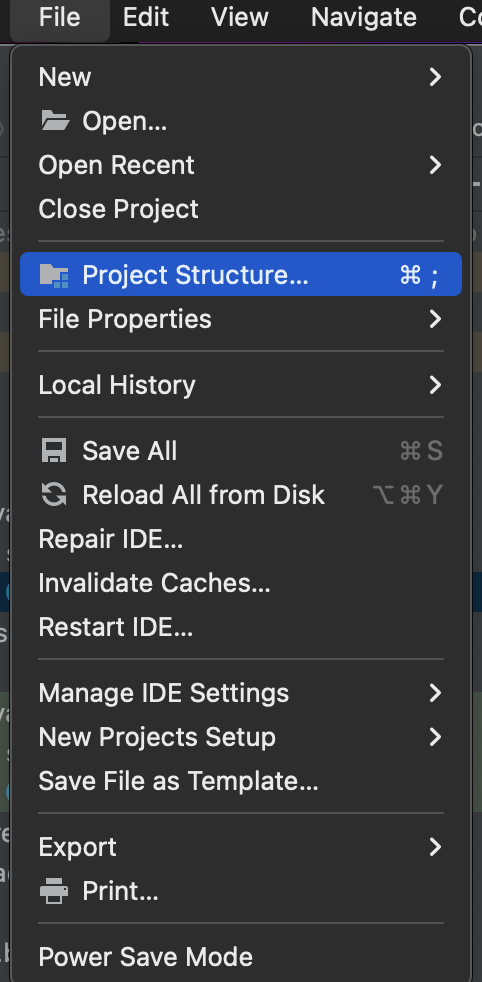Viewport: 482px width, 982px height.
Task: Click the open folder icon beside Open...
Action: pyautogui.click(x=55, y=120)
